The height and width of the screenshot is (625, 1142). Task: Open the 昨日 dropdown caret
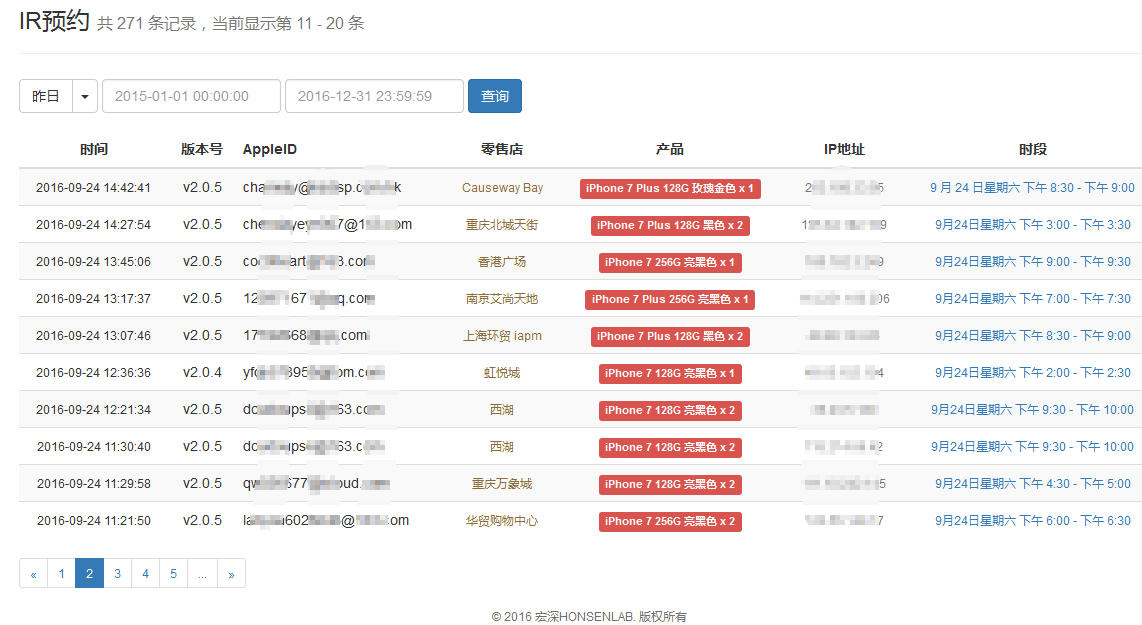[x=85, y=96]
